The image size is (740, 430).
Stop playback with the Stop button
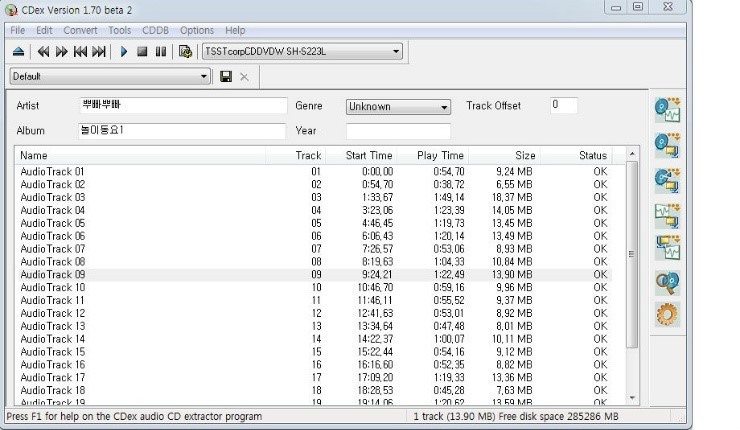click(142, 51)
